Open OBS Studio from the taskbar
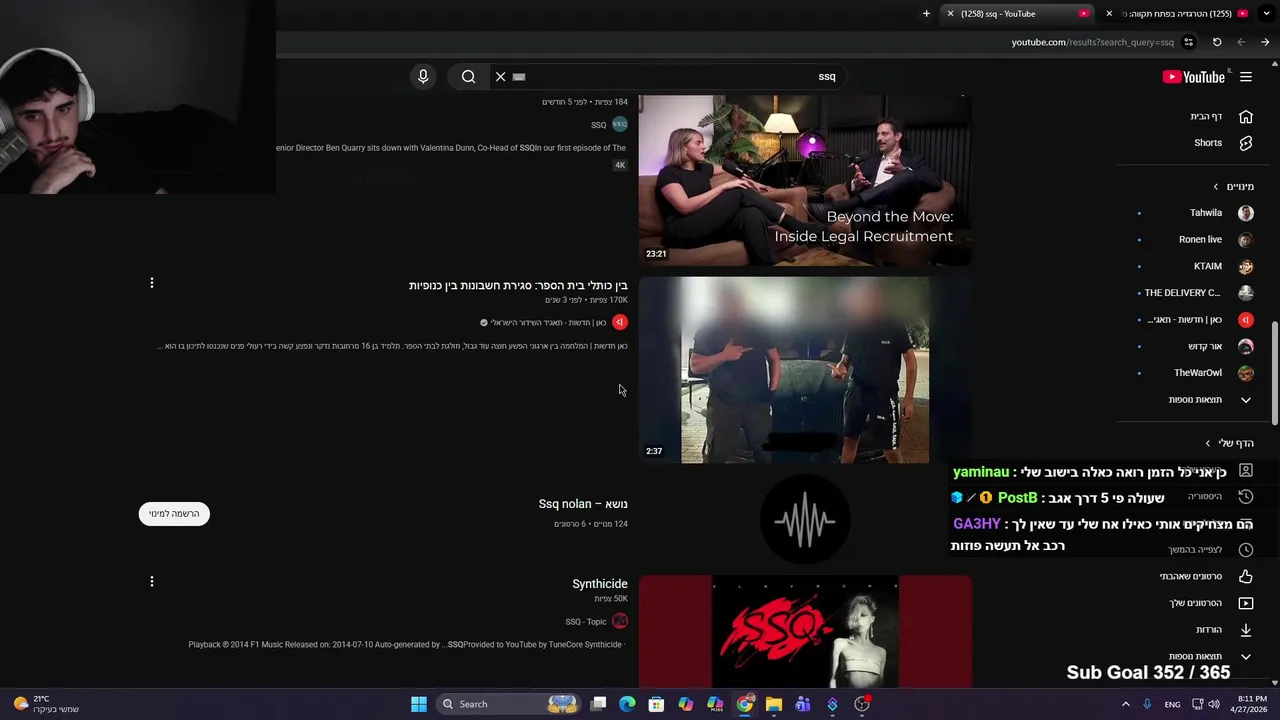 pyautogui.click(x=861, y=704)
